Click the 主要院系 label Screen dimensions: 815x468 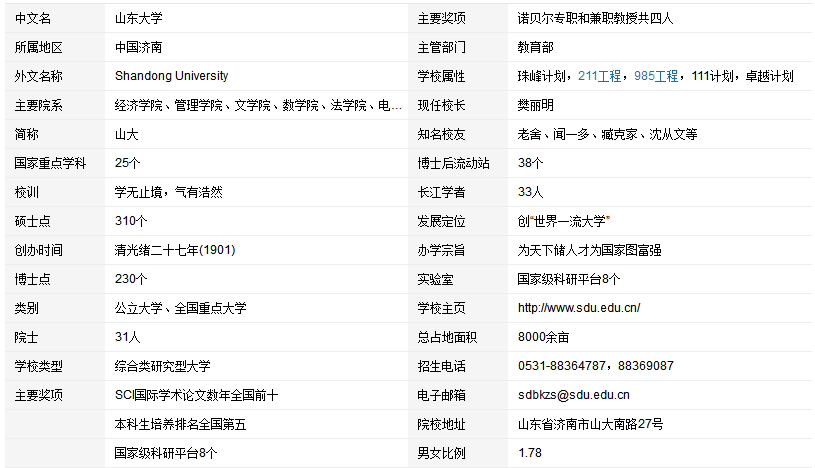point(38,106)
